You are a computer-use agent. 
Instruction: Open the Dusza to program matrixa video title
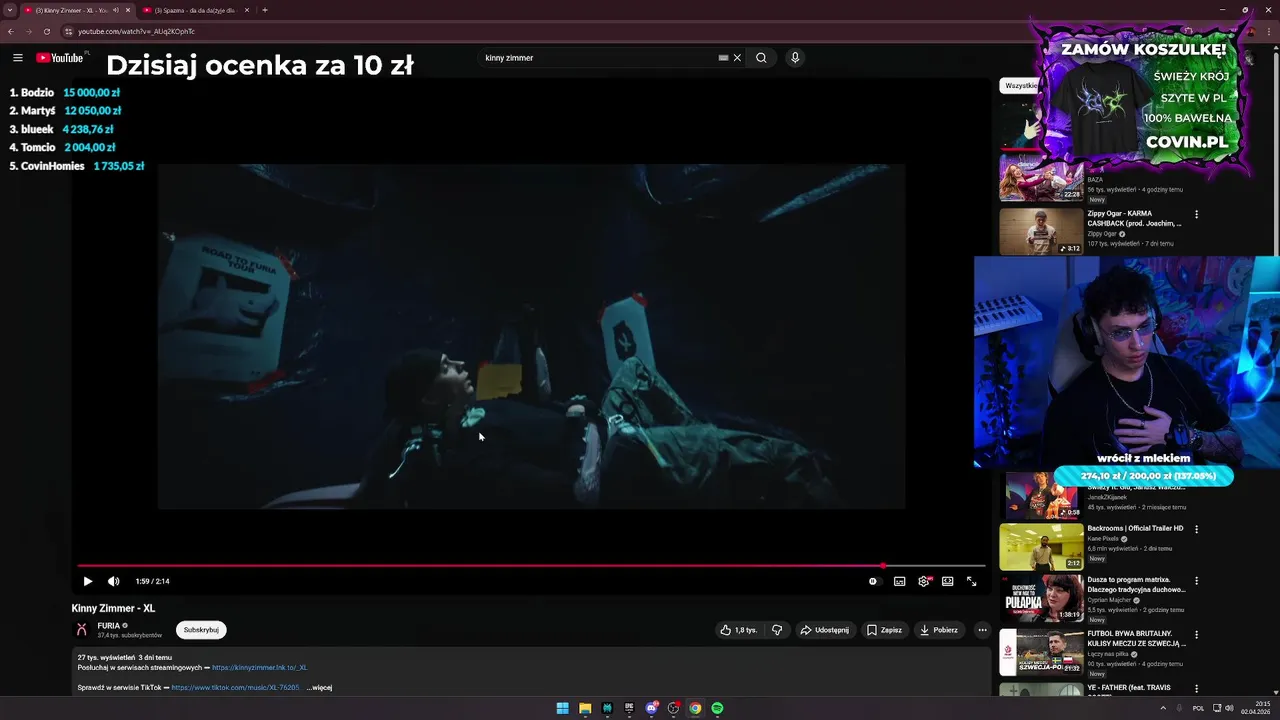pos(1136,584)
